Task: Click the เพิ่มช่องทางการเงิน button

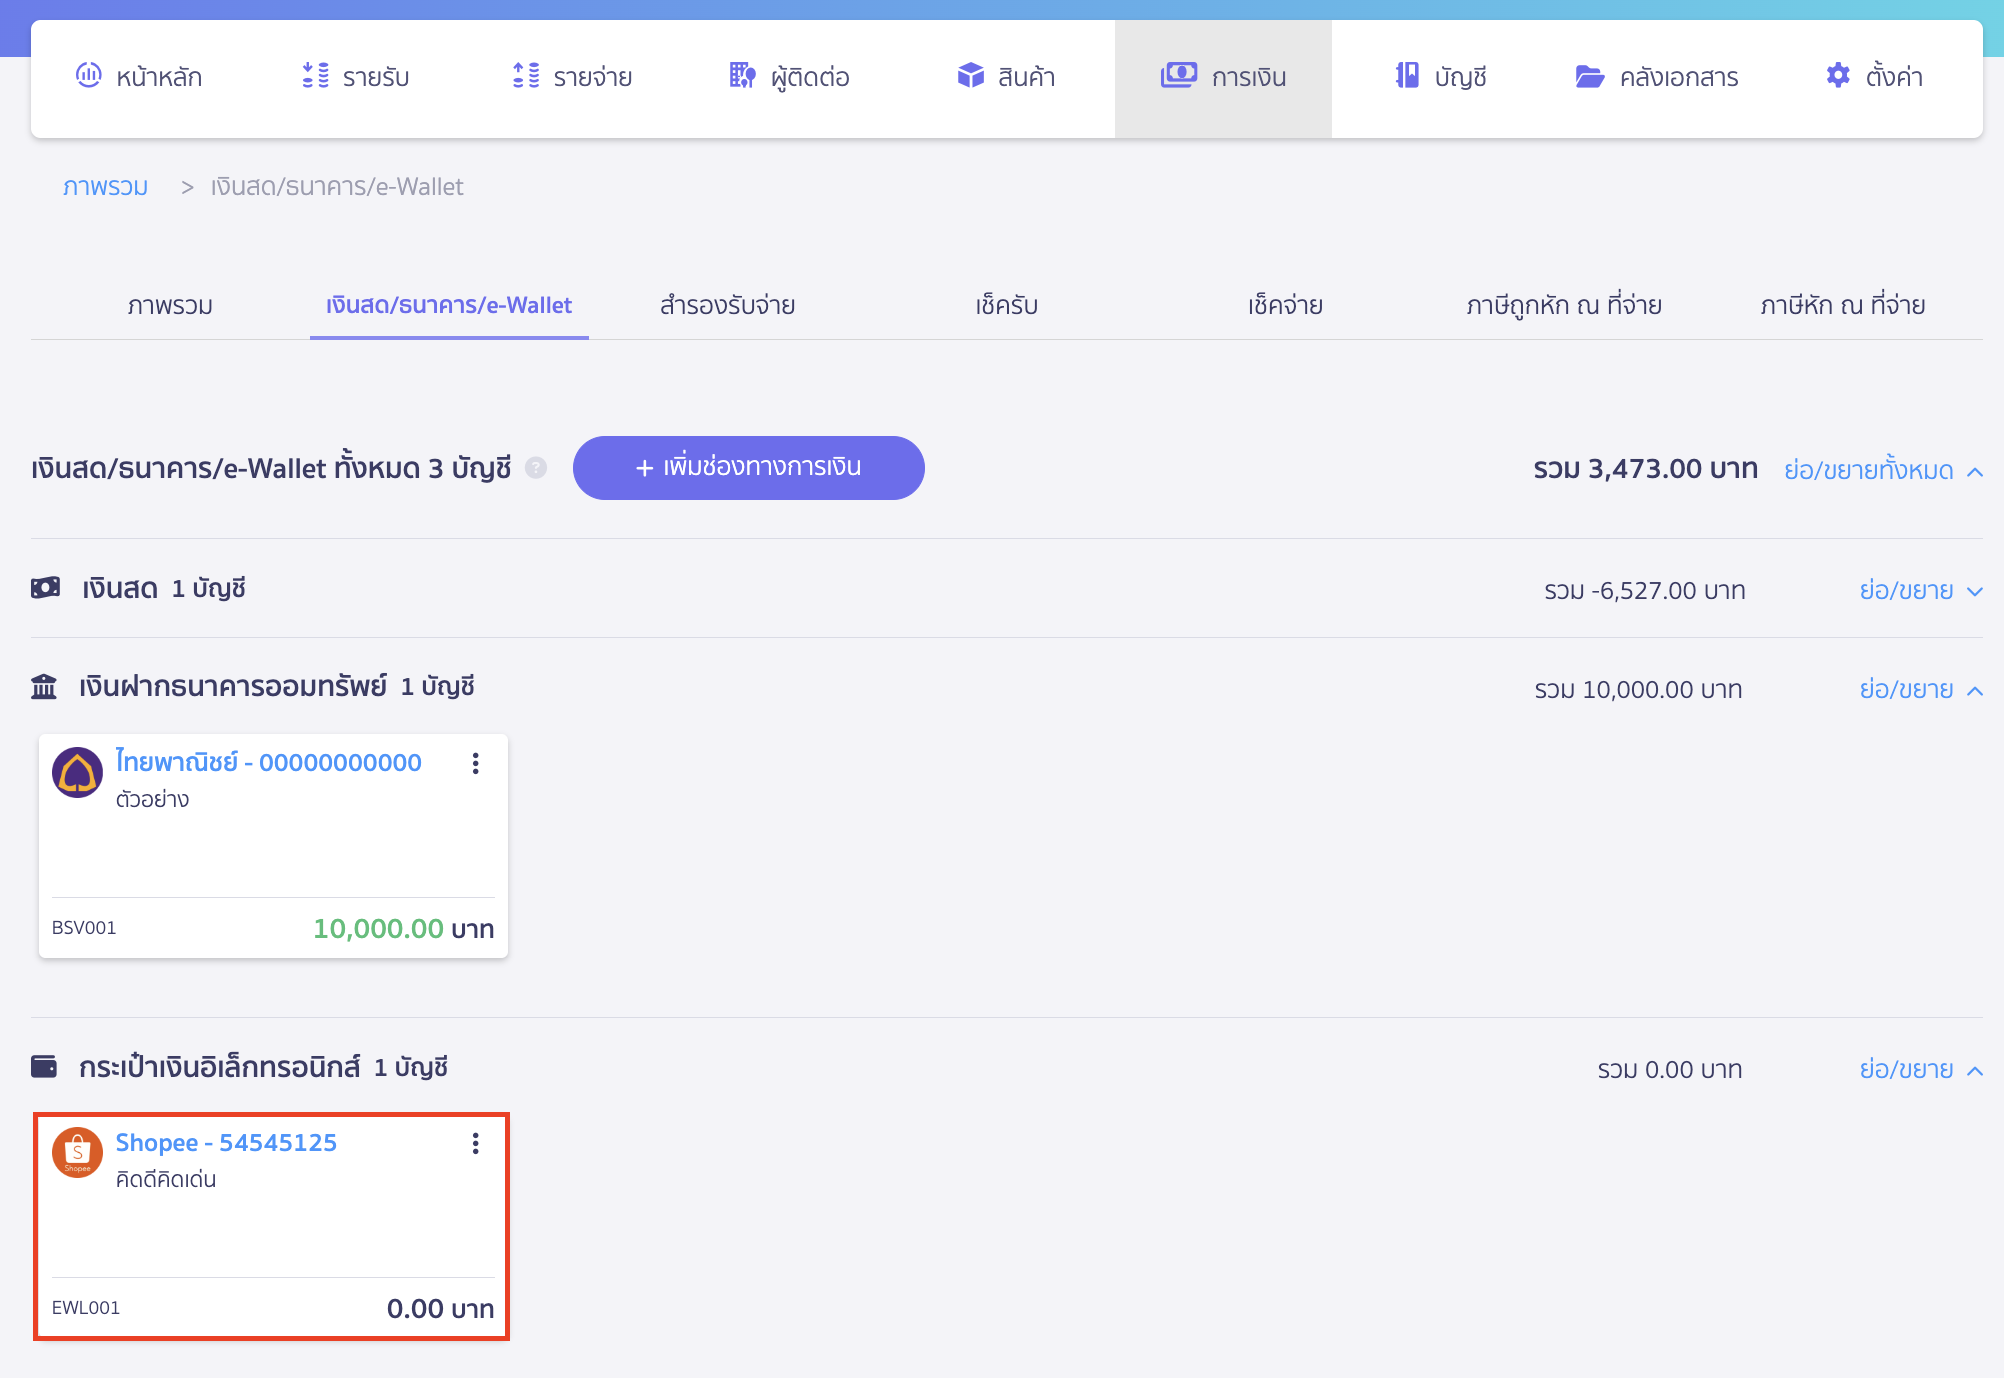Action: click(748, 467)
